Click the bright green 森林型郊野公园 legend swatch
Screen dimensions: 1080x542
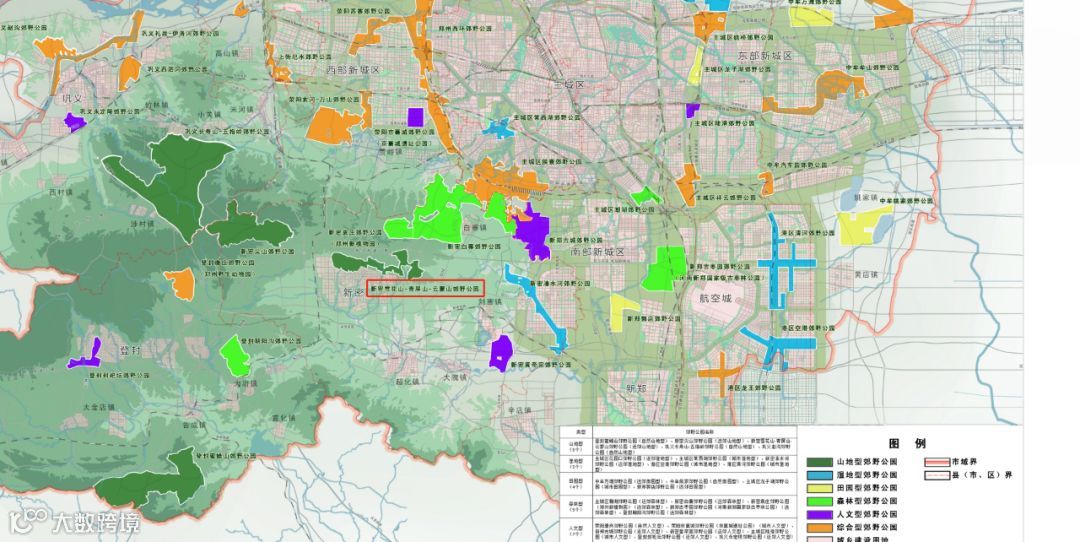coord(820,501)
